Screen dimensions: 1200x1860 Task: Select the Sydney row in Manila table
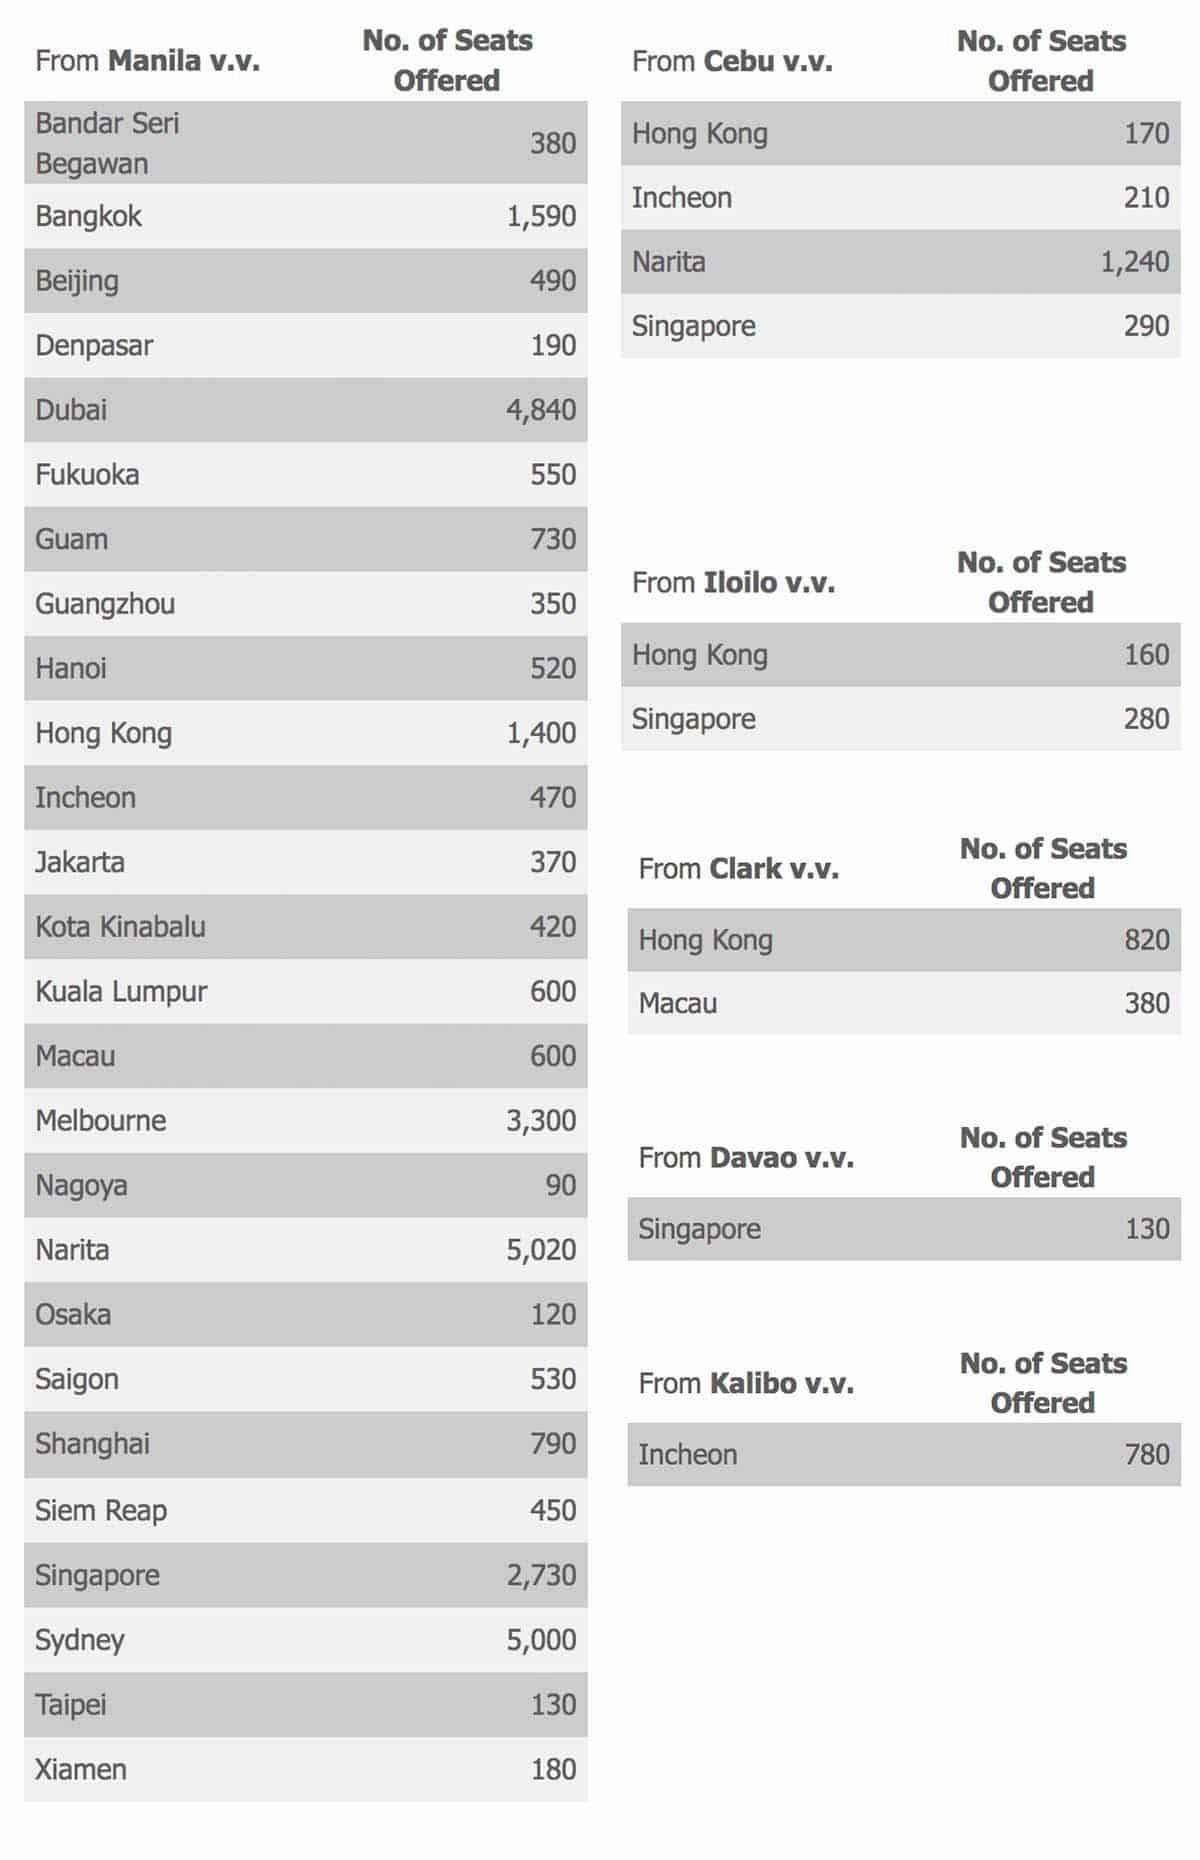point(305,1640)
